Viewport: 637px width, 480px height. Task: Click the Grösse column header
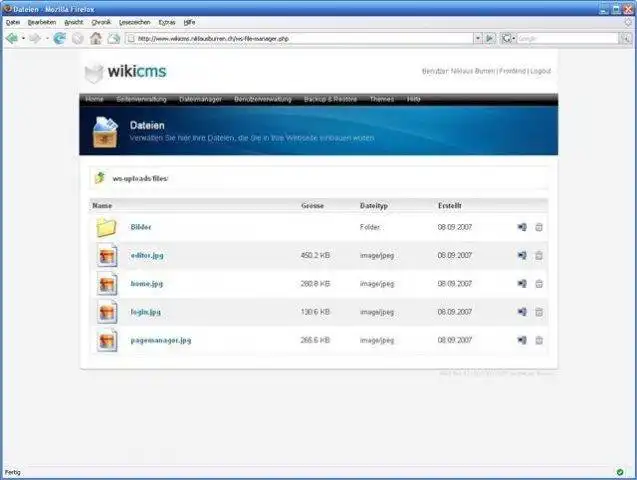point(312,205)
